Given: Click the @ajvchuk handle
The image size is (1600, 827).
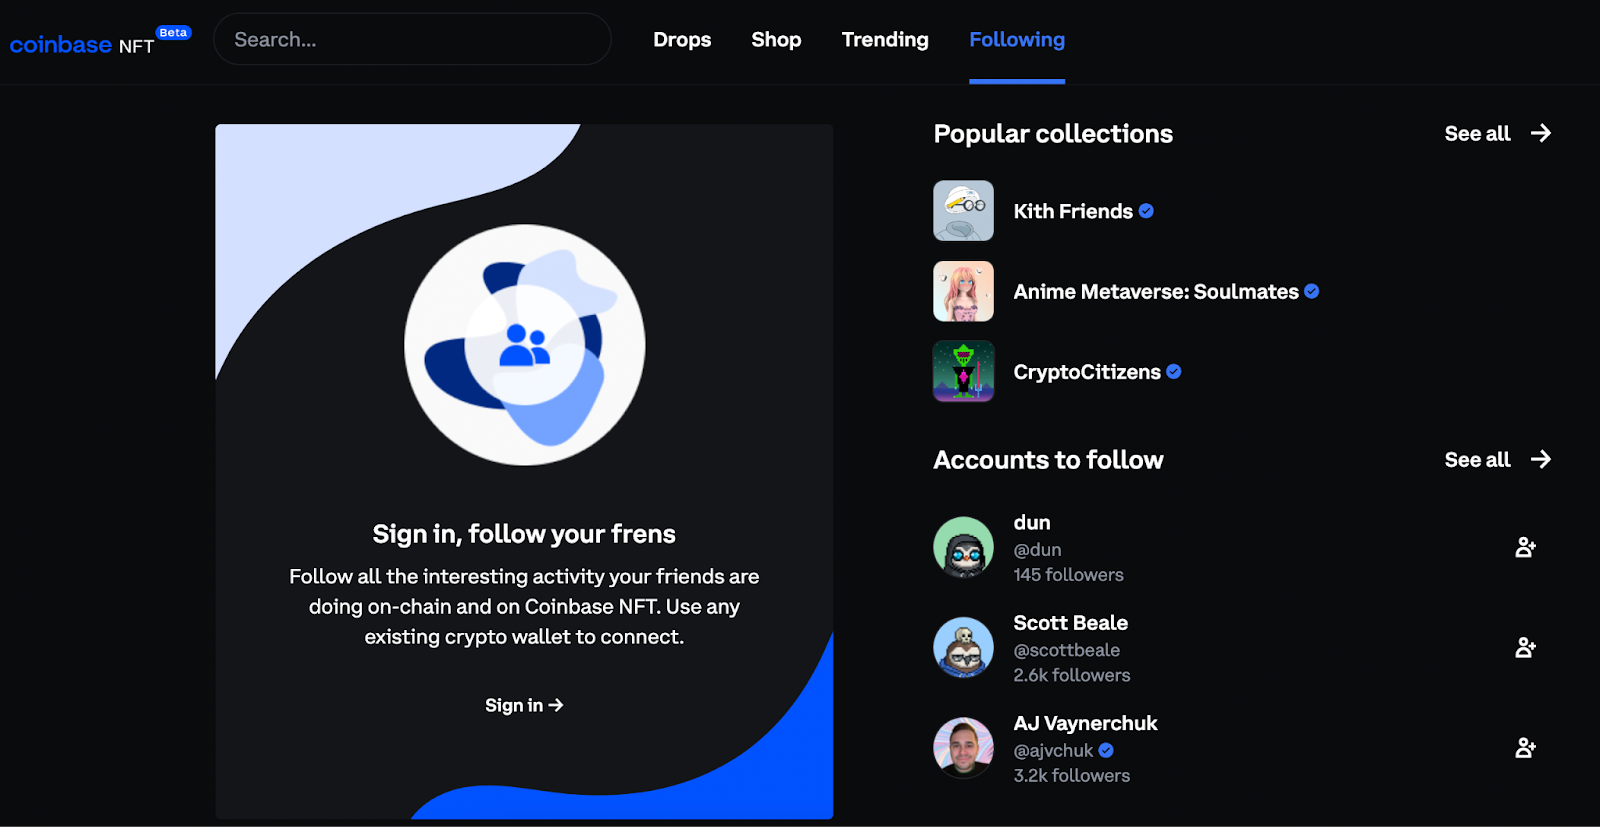Looking at the screenshot, I should [x=1053, y=751].
